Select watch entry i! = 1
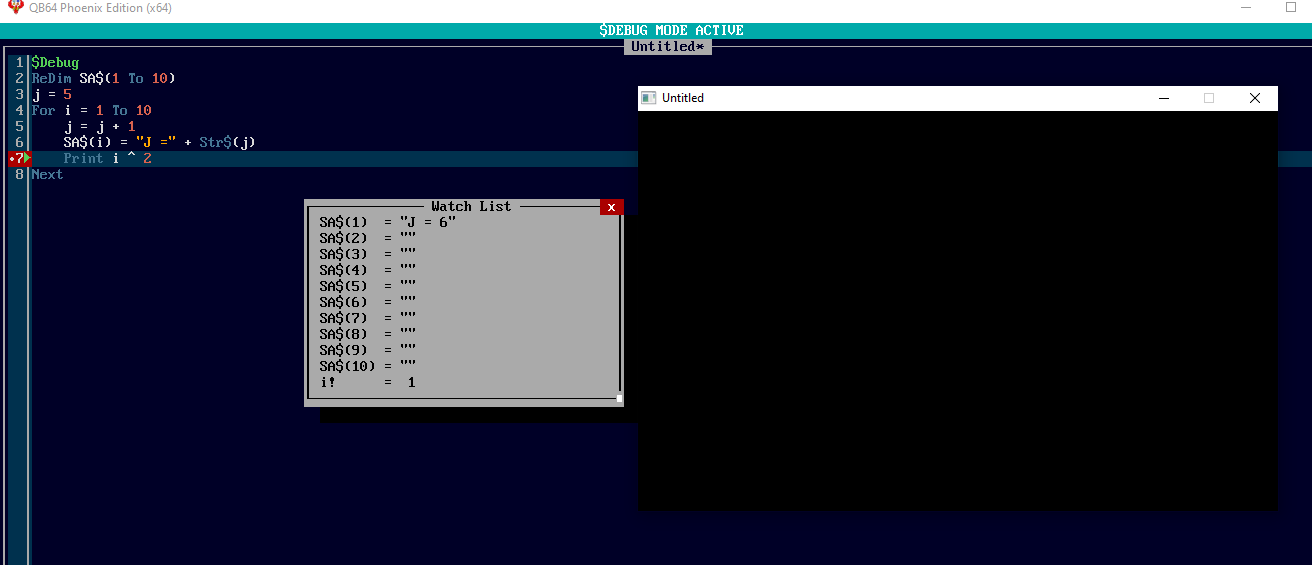Screen dimensions: 1312x565 tap(368, 382)
